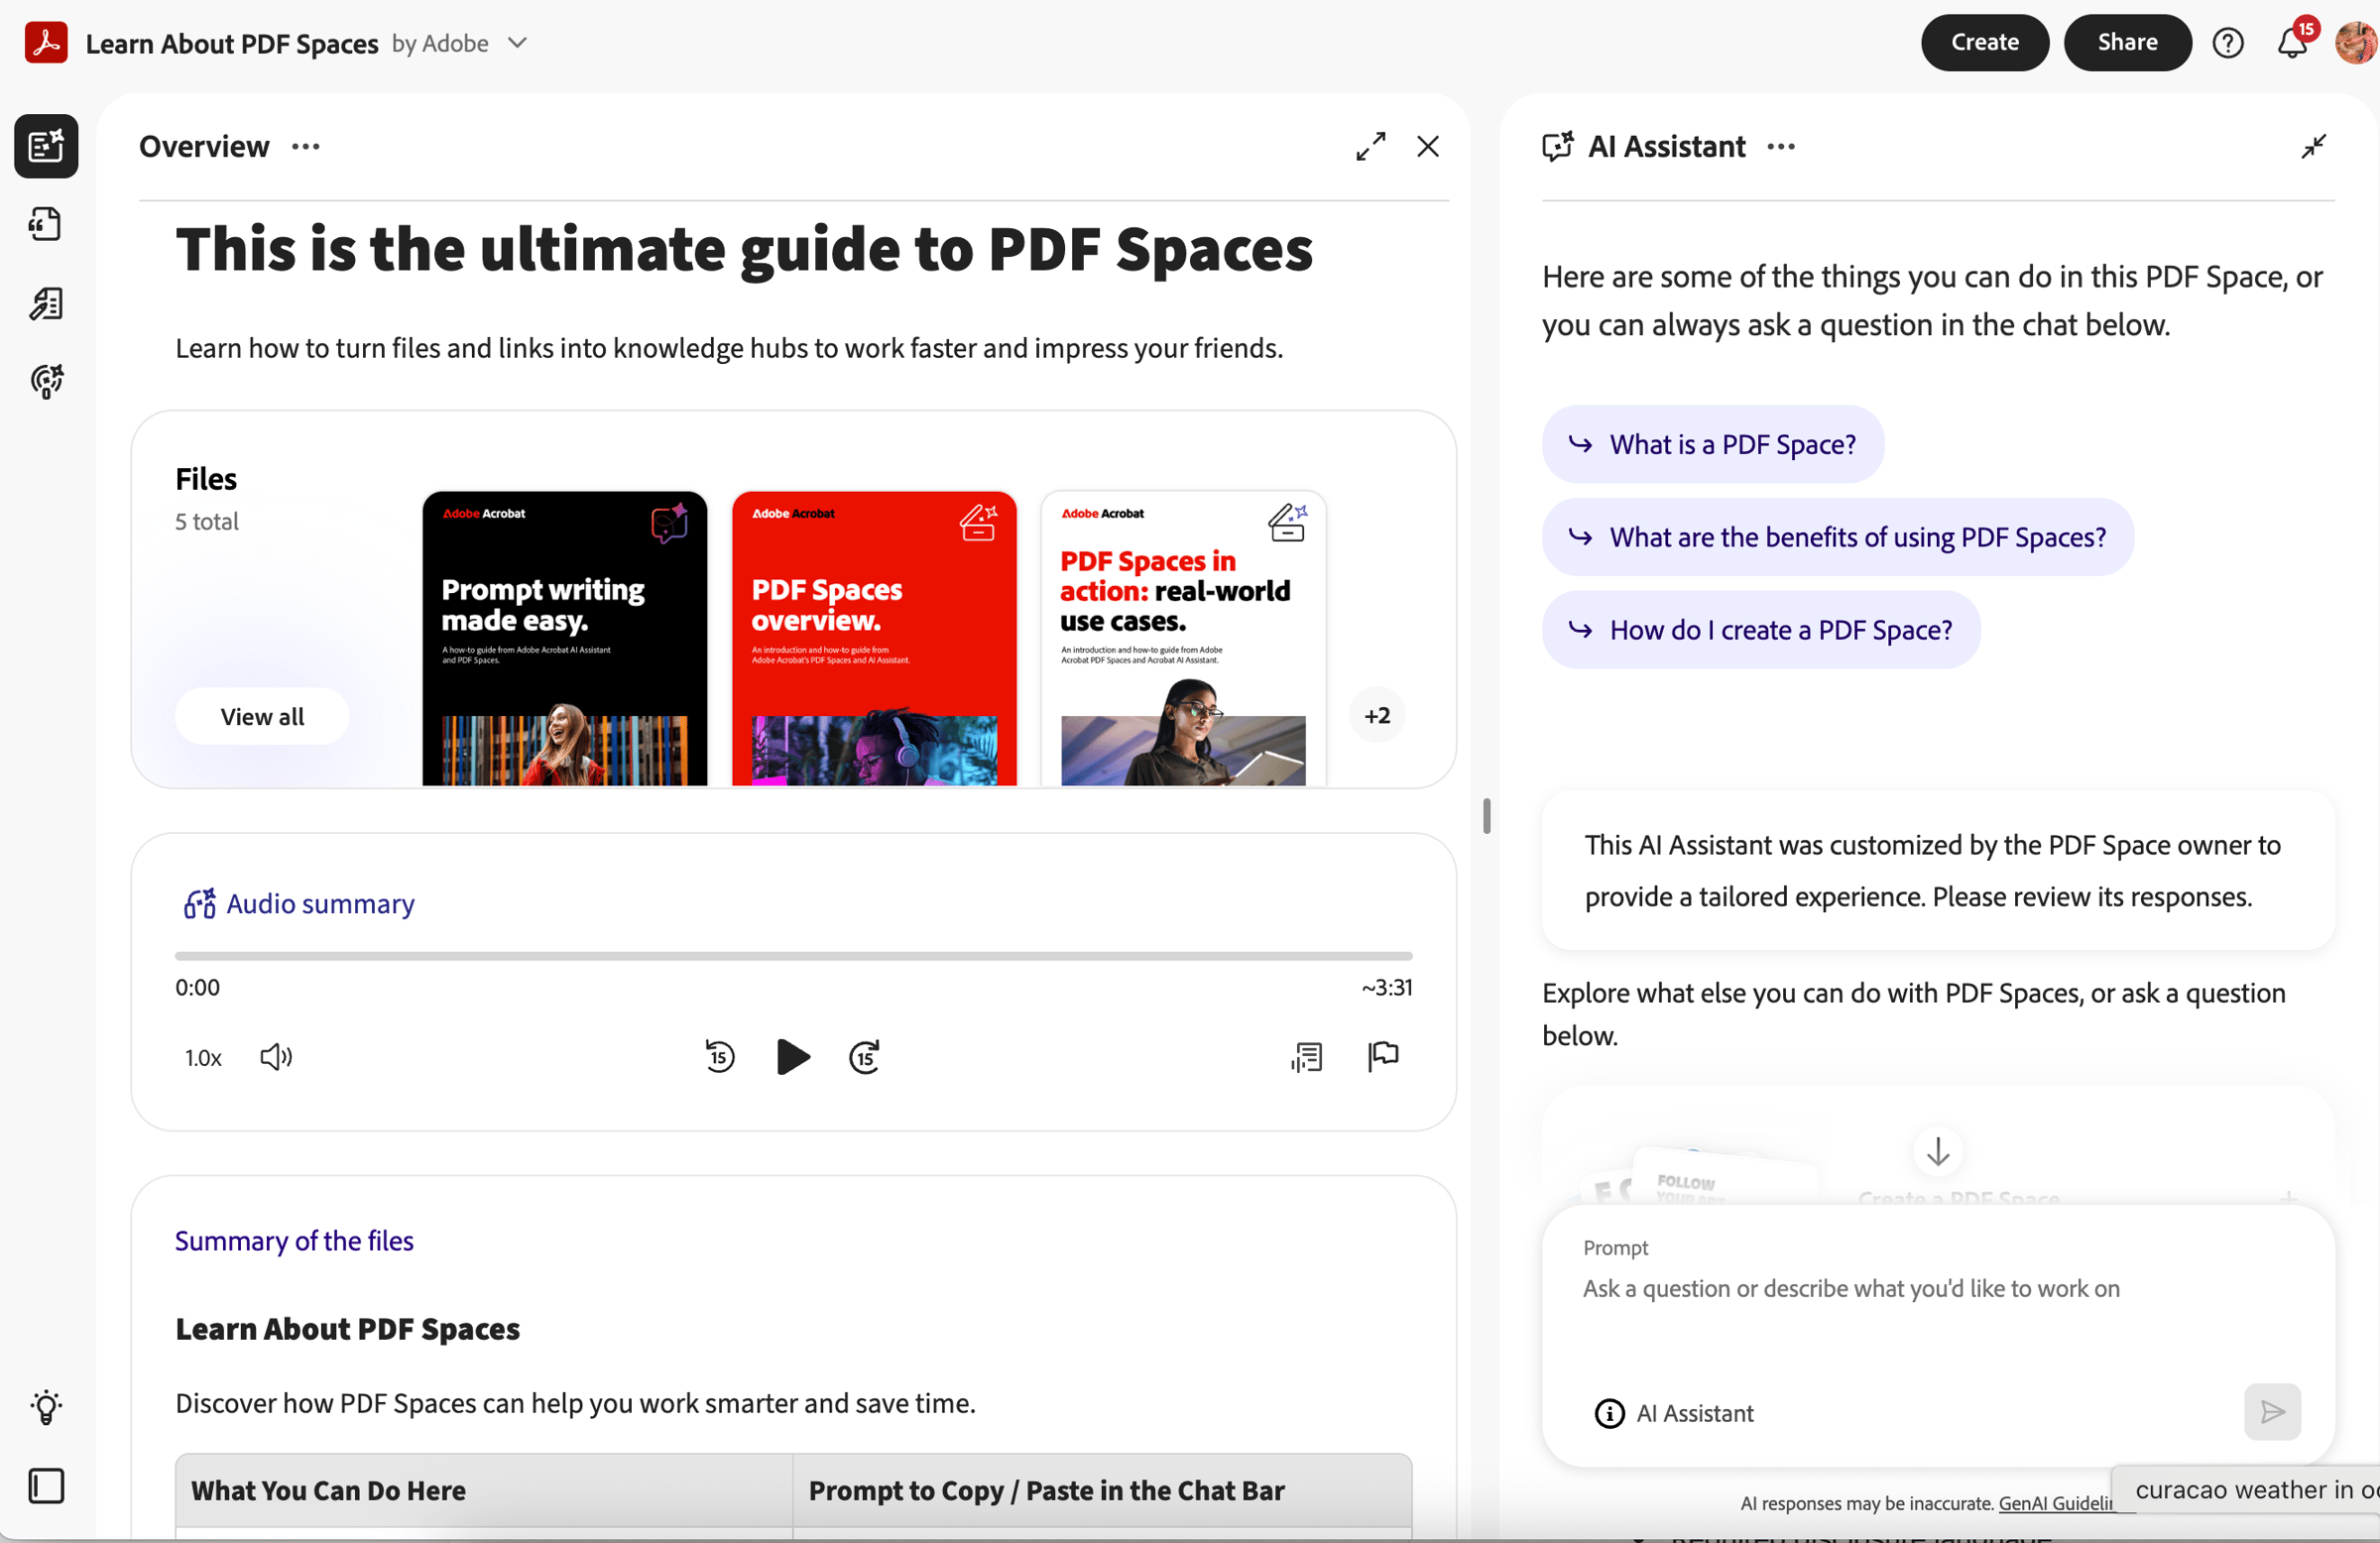The height and width of the screenshot is (1543, 2380).
Task: Open the Overview panel three-dots menu
Action: coord(306,147)
